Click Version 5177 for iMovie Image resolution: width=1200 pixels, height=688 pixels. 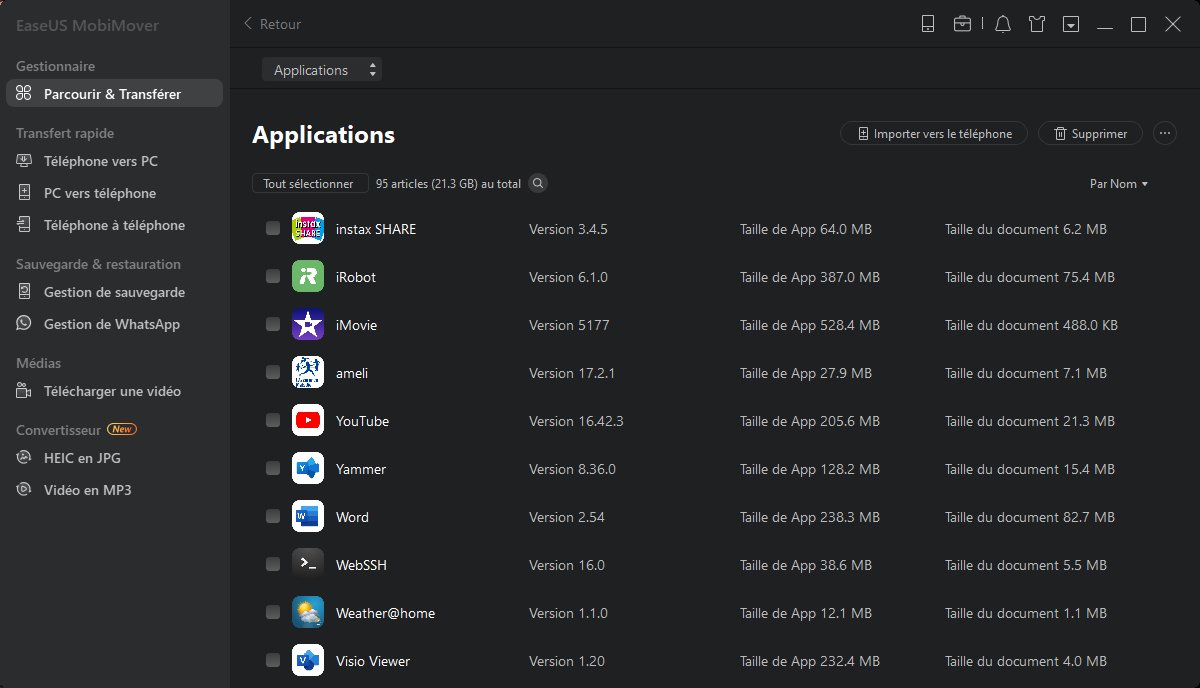tap(569, 325)
